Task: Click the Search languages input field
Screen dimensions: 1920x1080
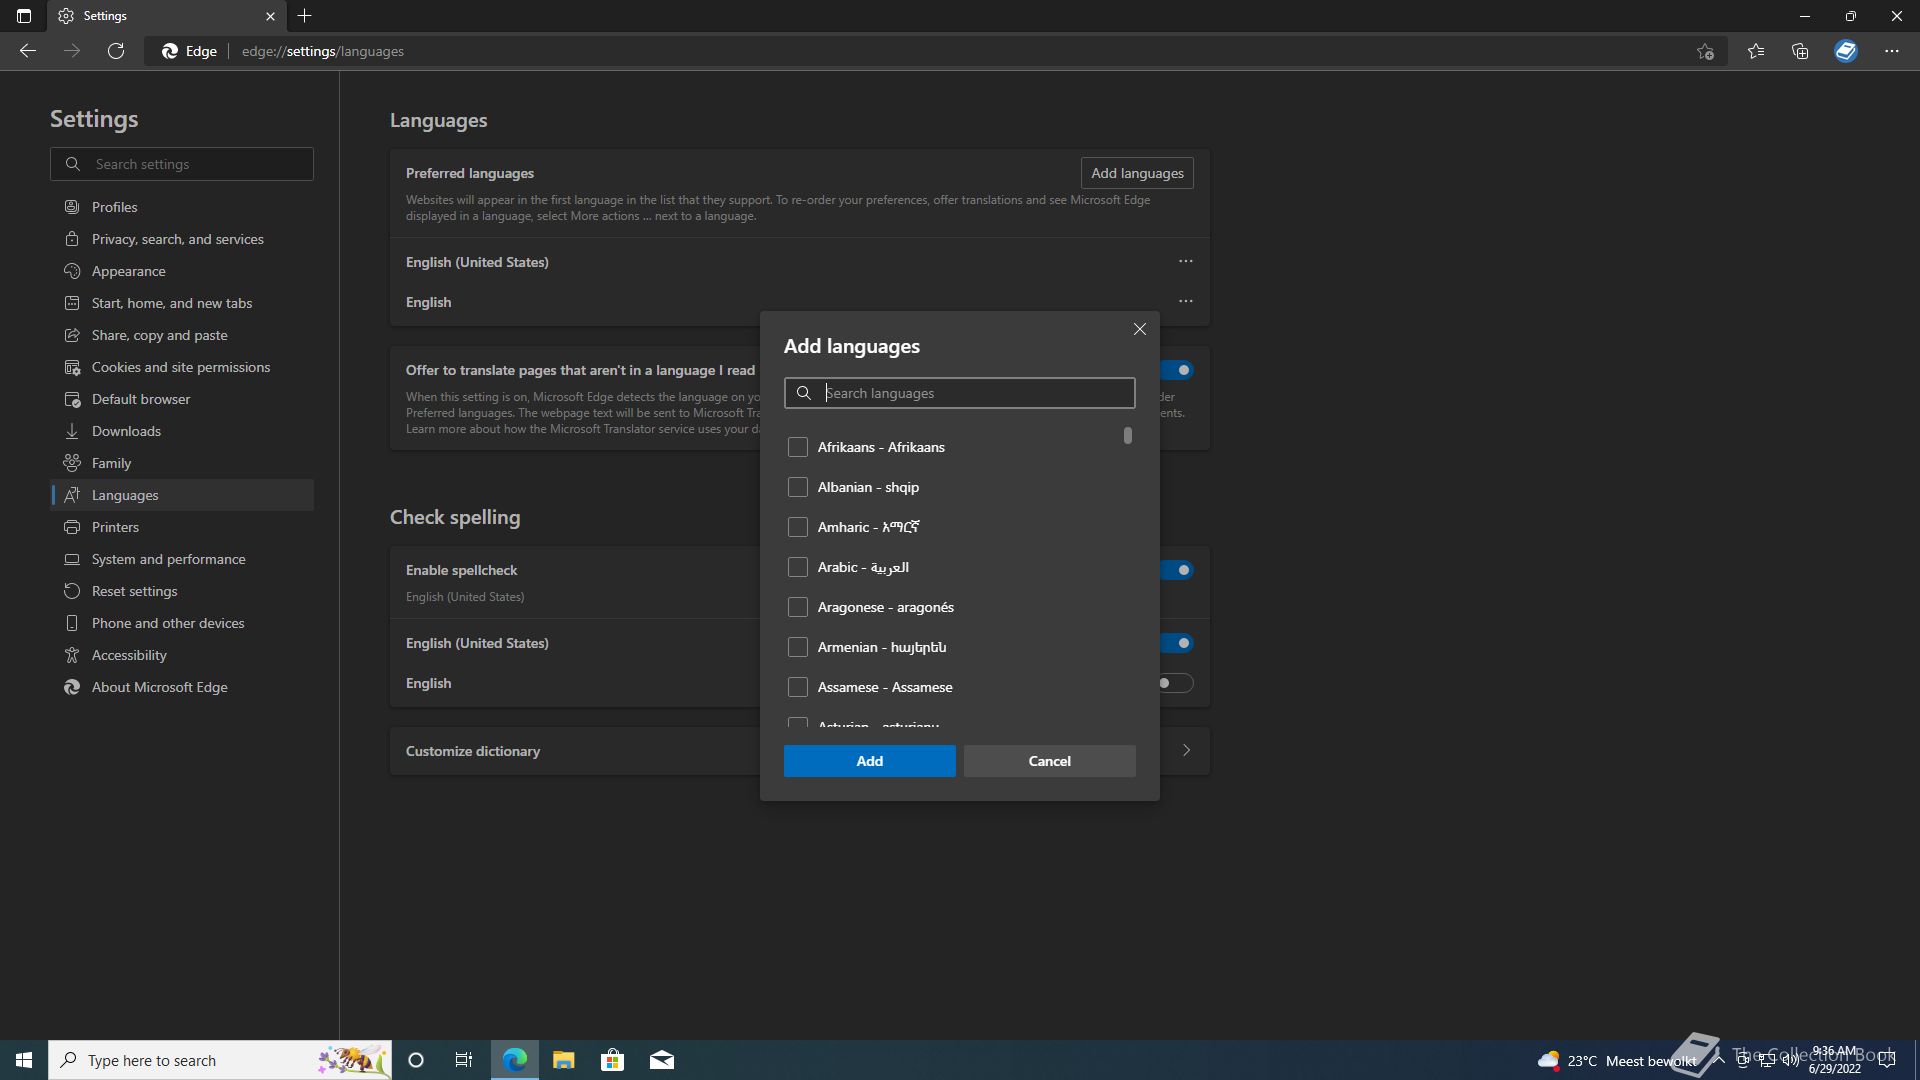Action: [x=975, y=393]
